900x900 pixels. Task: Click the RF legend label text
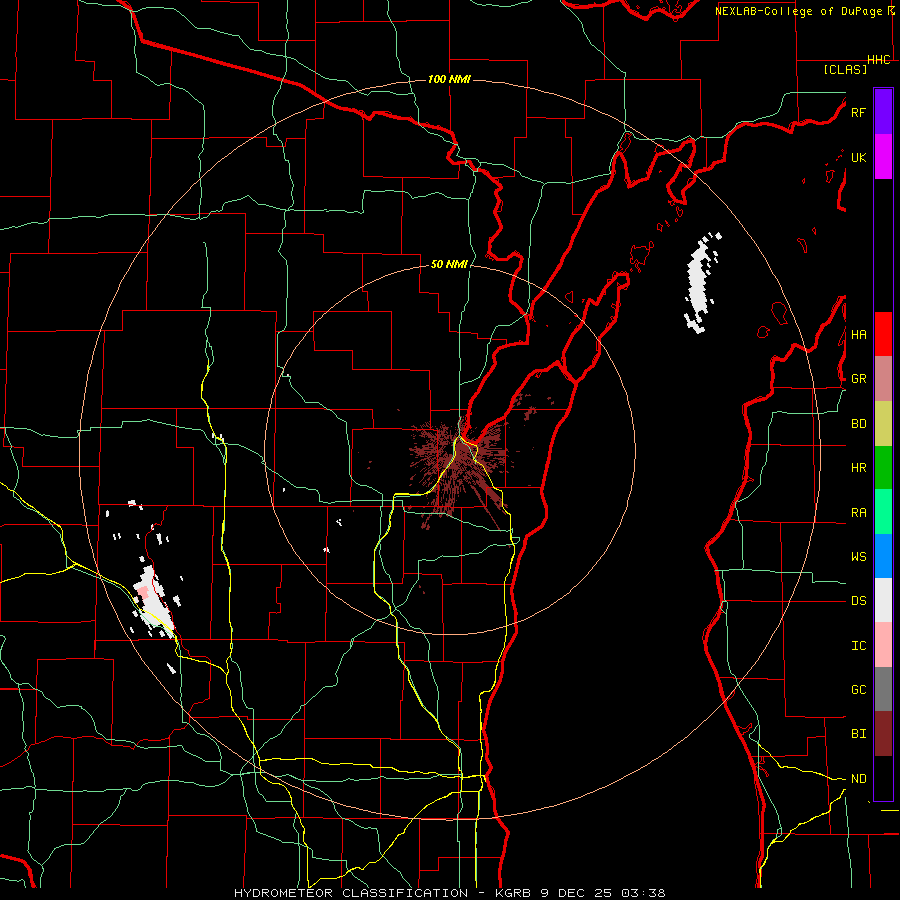click(x=858, y=112)
